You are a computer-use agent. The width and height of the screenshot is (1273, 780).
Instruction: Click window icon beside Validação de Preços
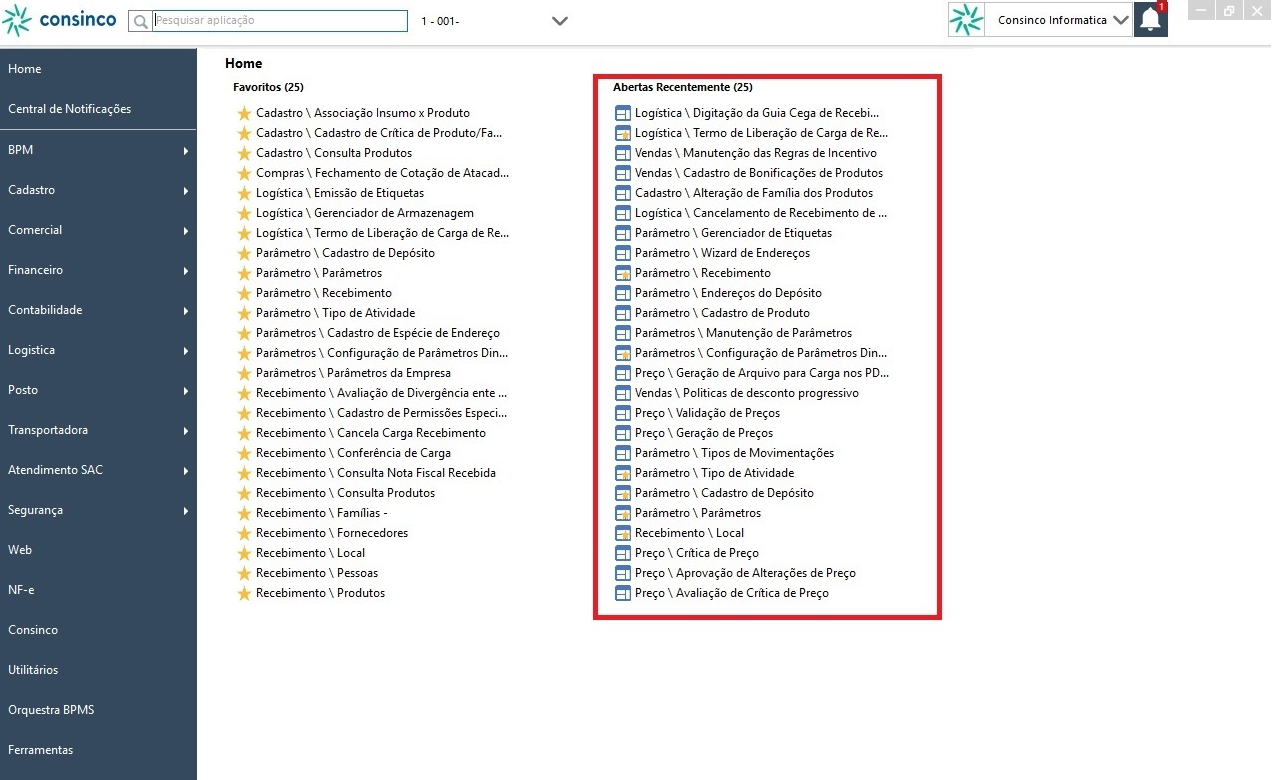click(x=623, y=413)
